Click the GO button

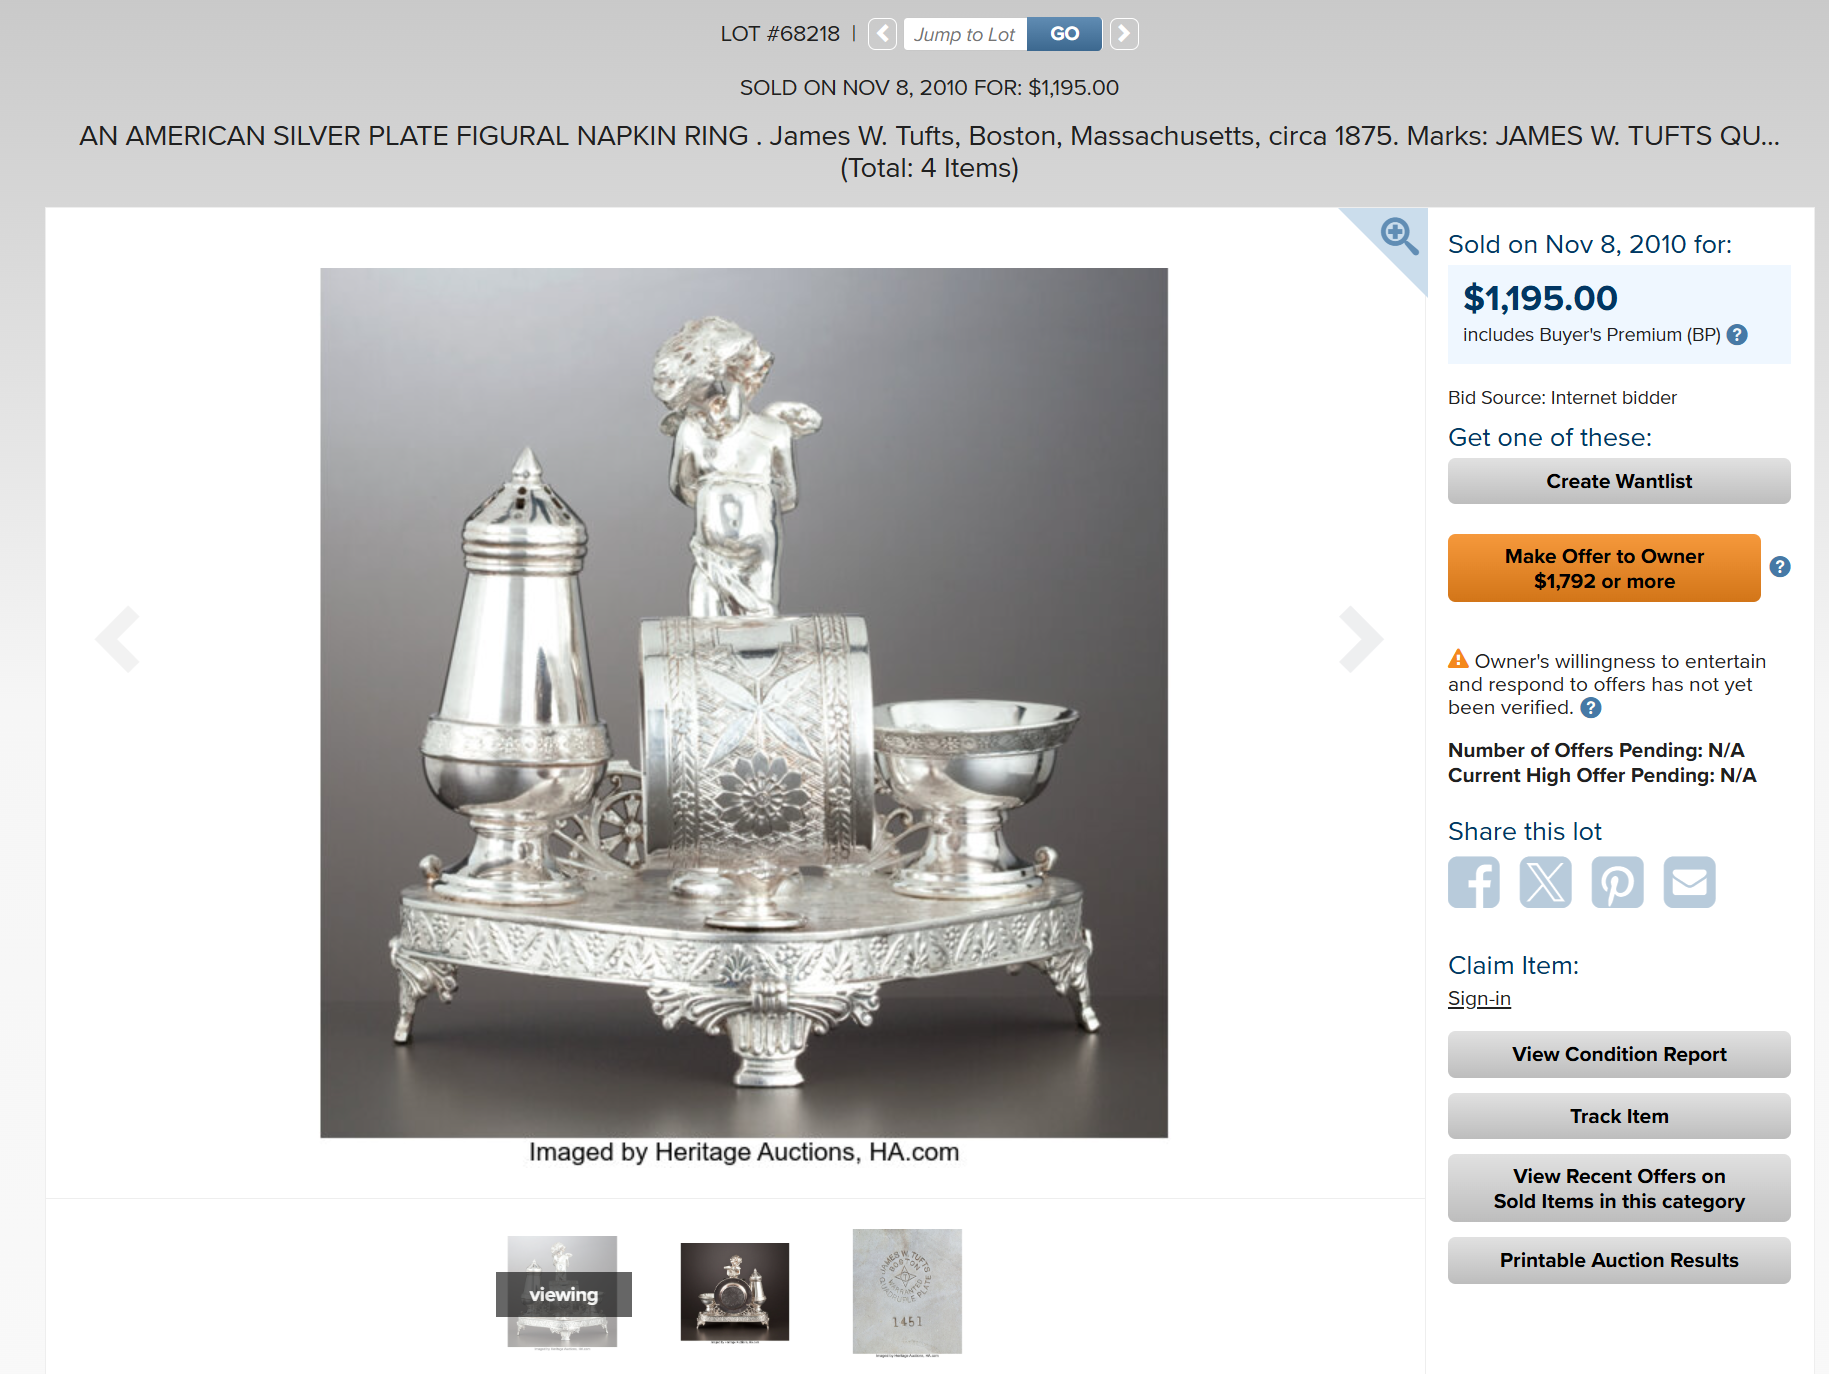coord(1064,34)
